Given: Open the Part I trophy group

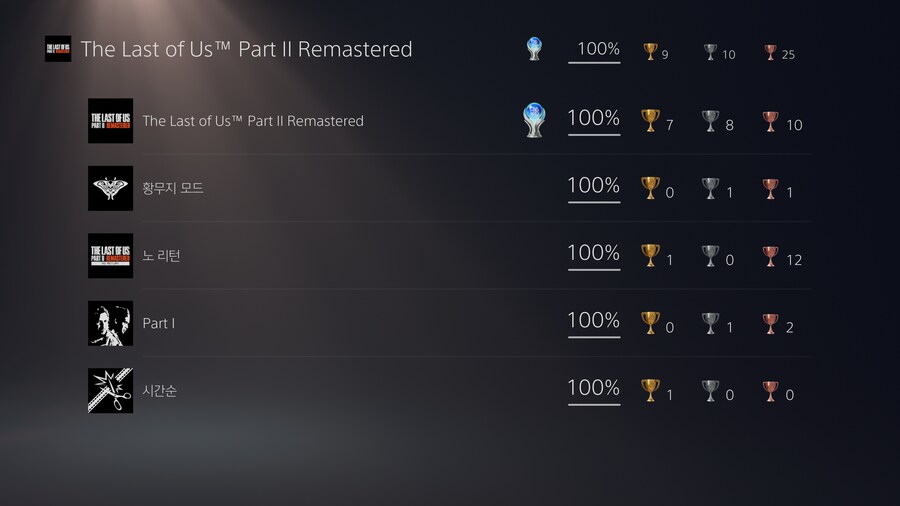Looking at the screenshot, I should 159,323.
